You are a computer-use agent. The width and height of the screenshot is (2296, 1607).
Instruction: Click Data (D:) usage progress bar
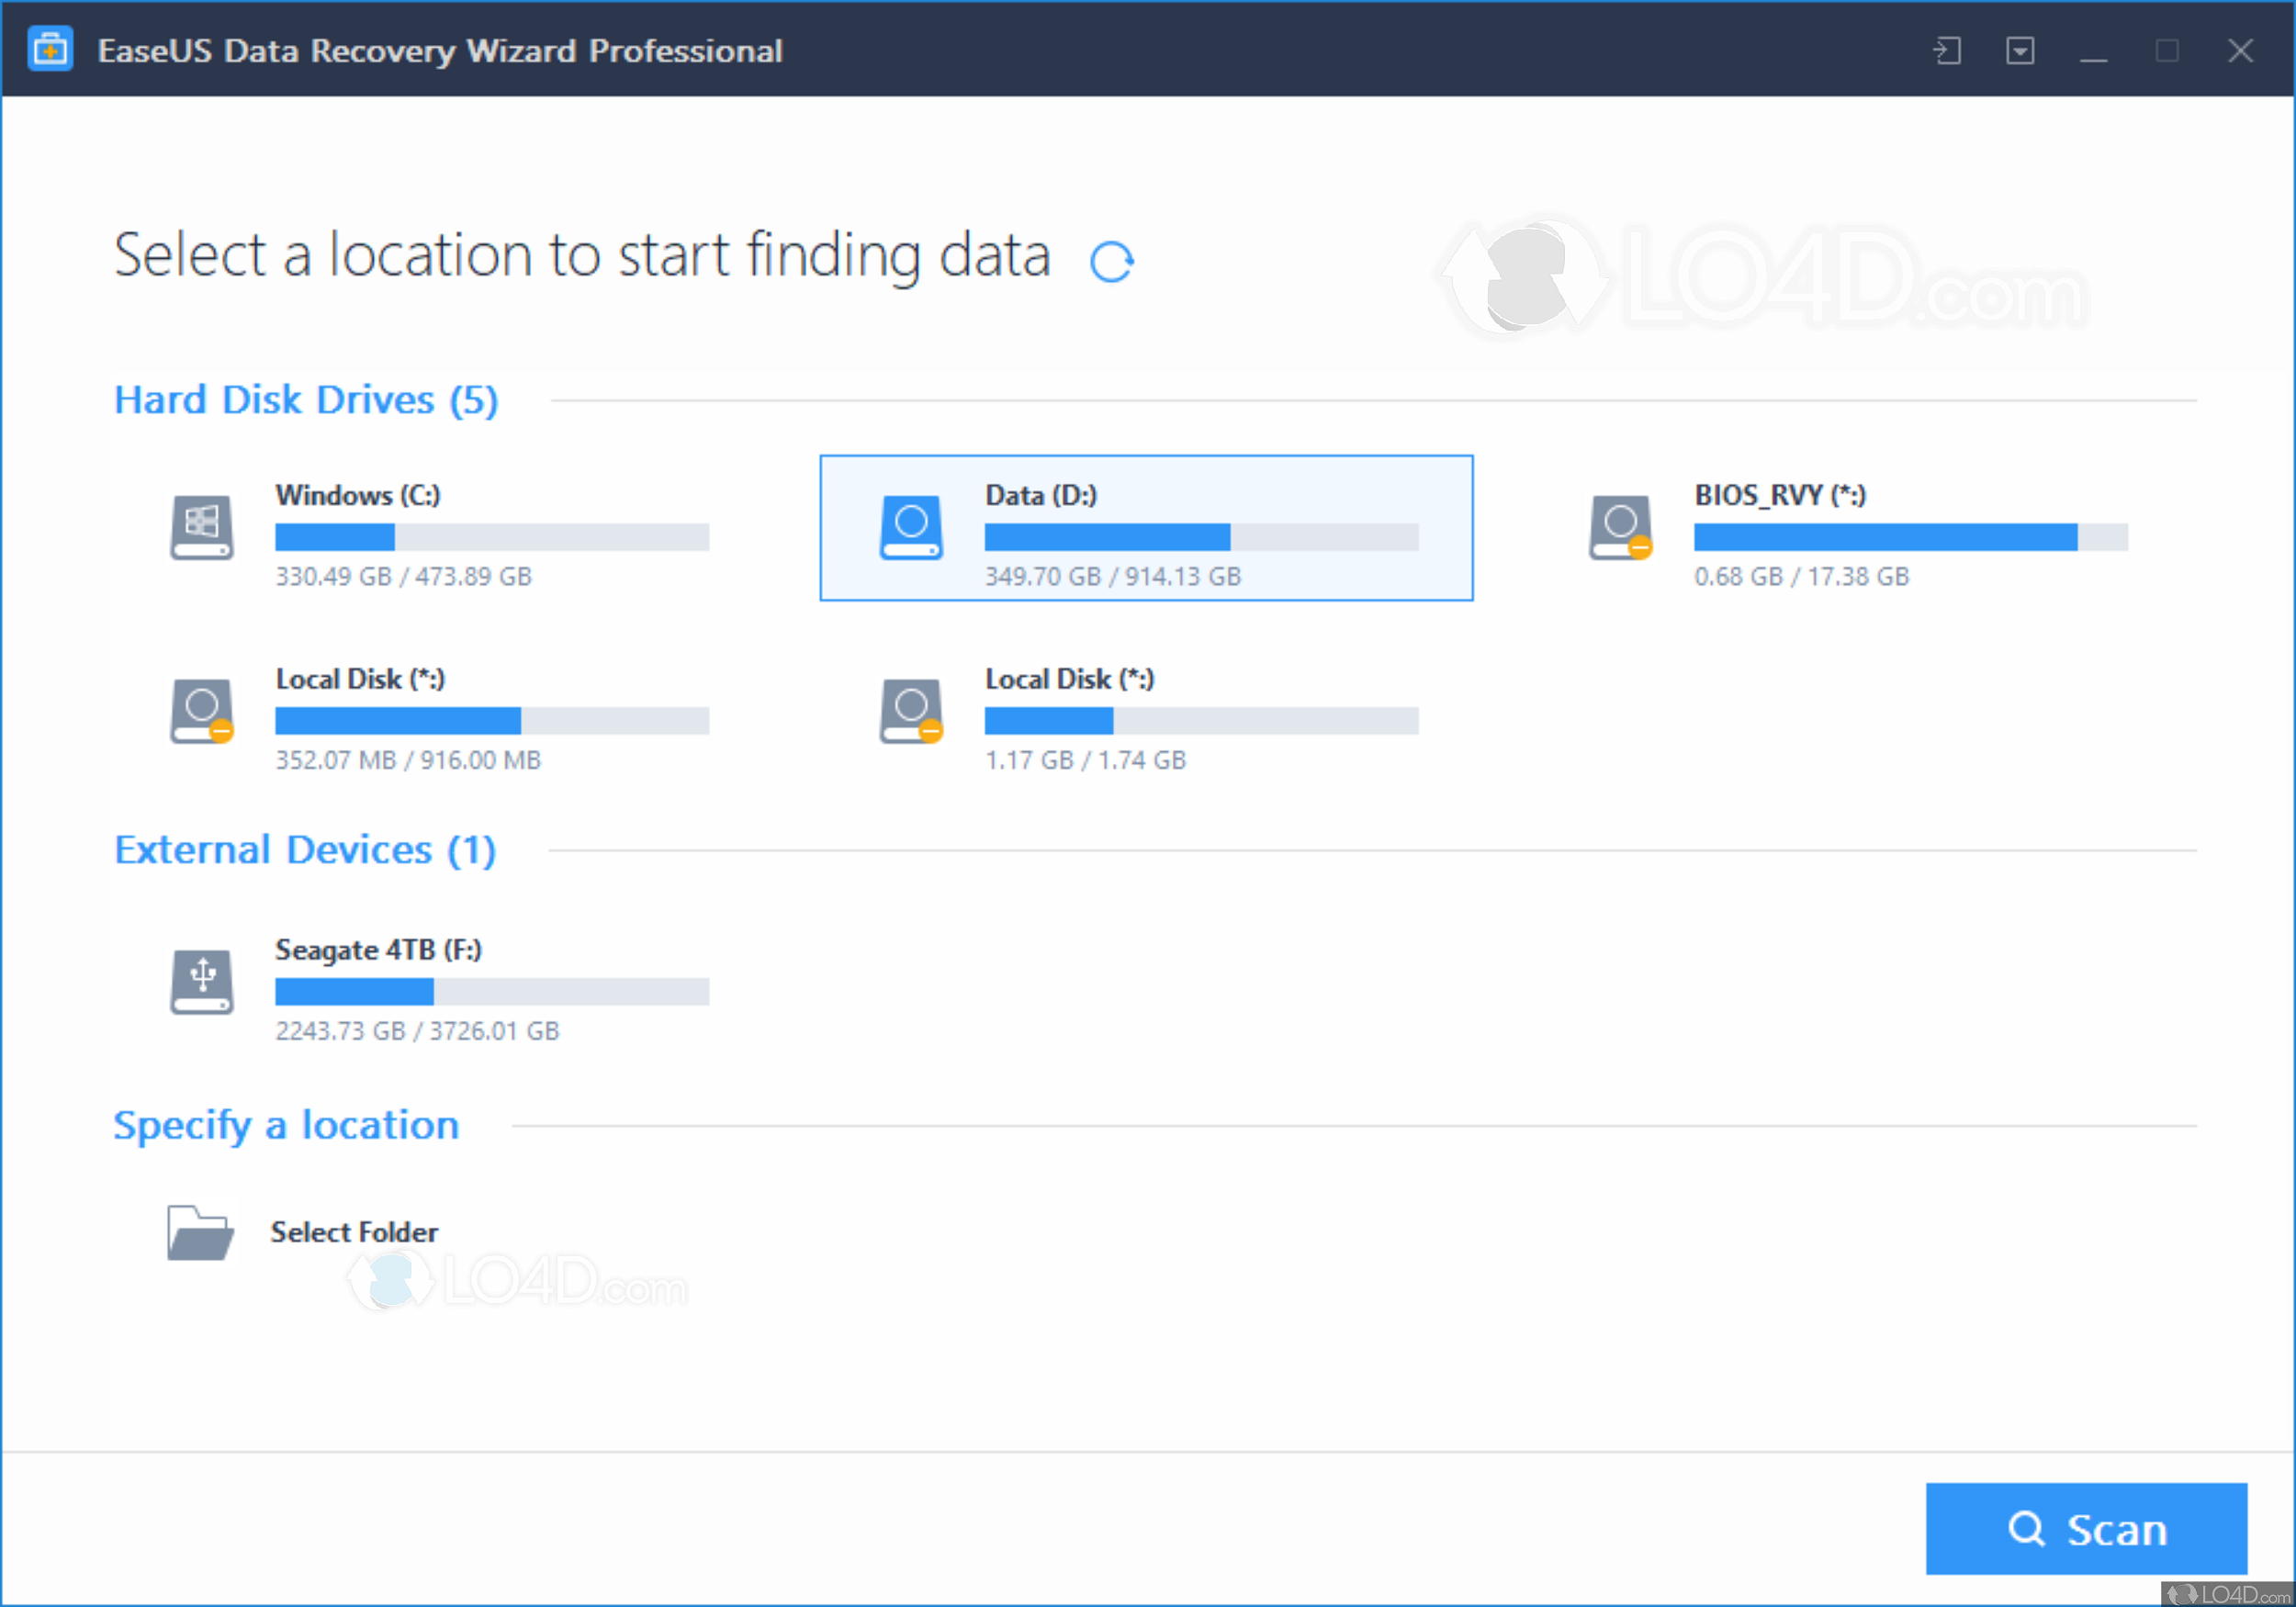point(1200,537)
